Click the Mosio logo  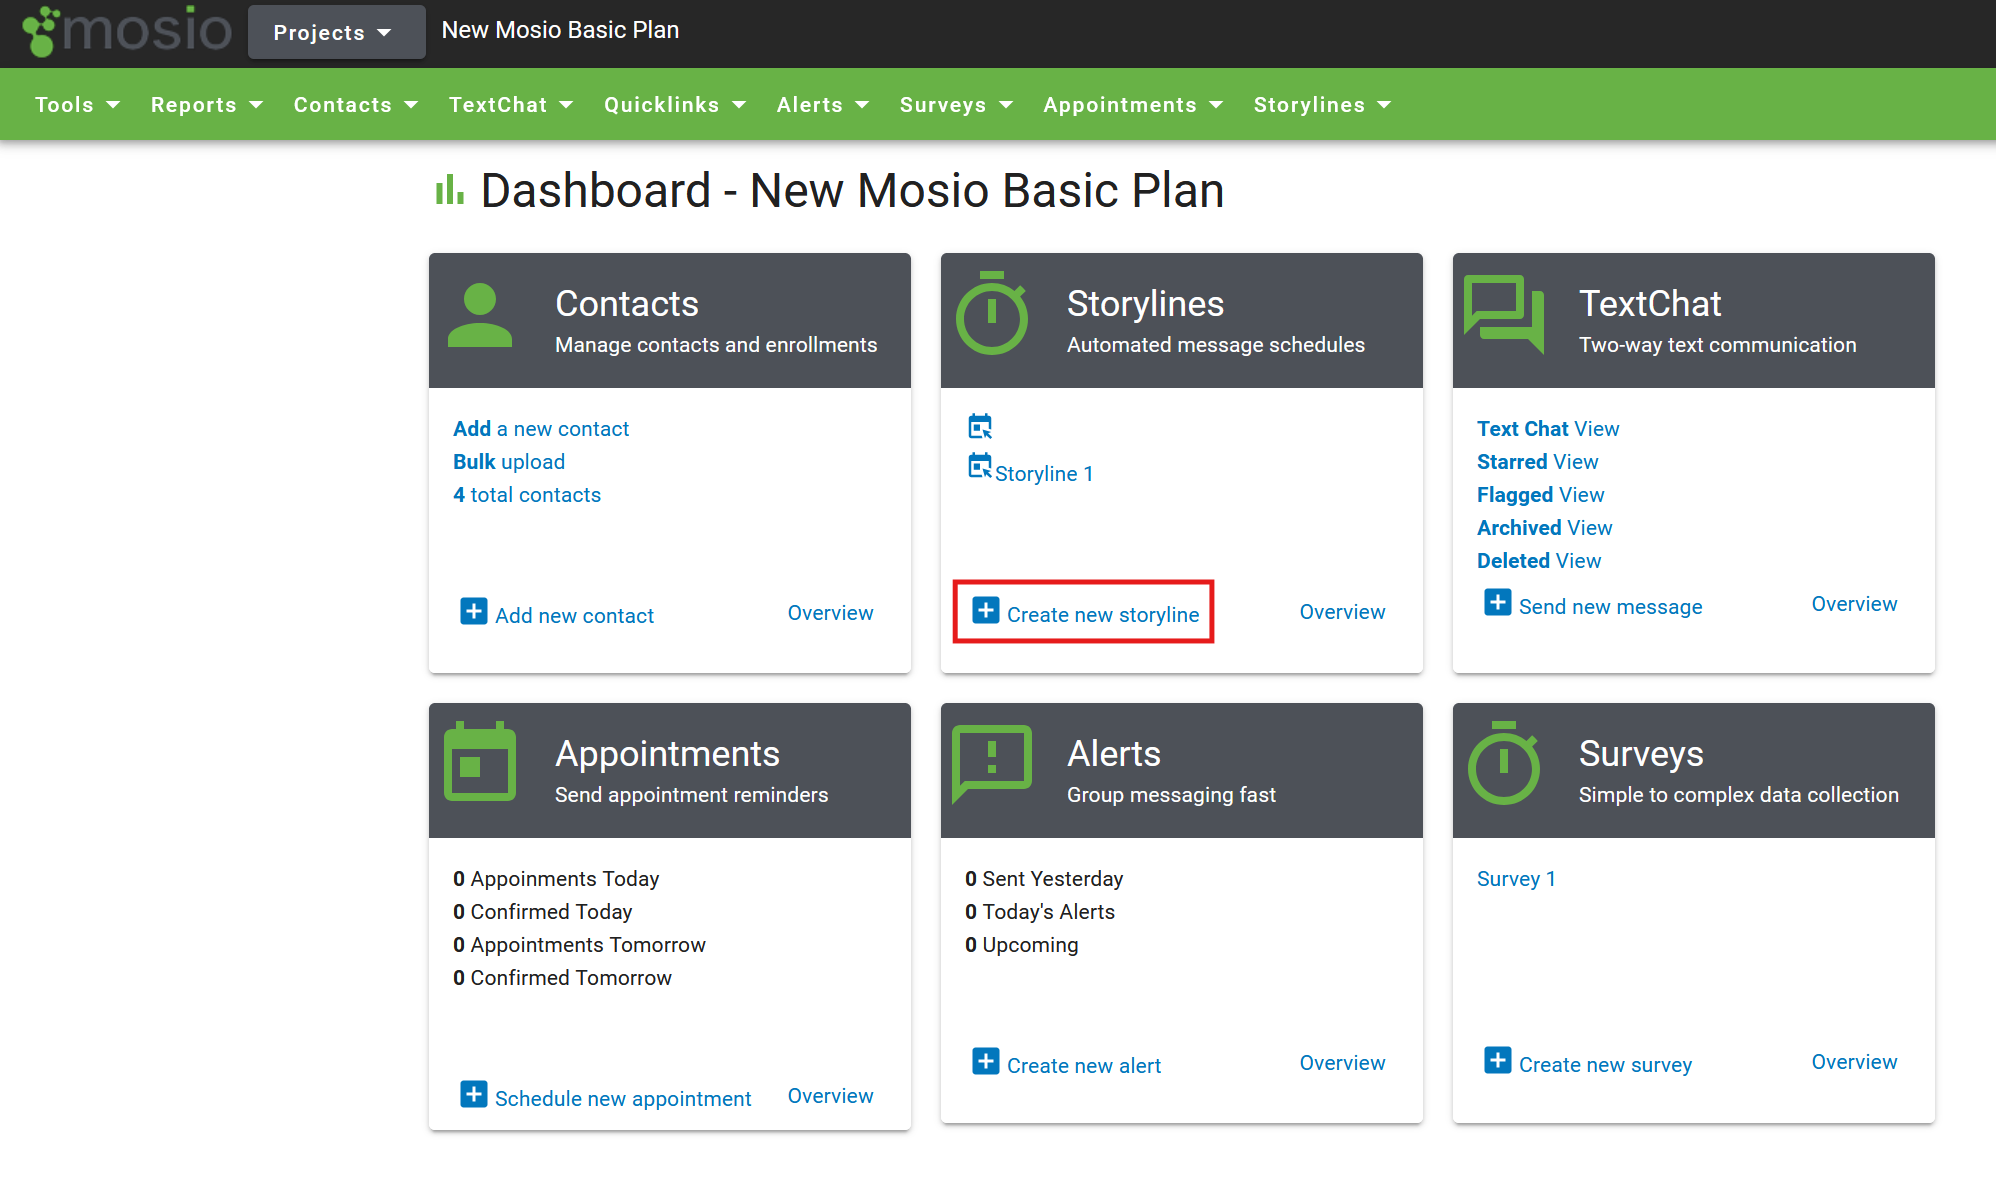[x=126, y=30]
